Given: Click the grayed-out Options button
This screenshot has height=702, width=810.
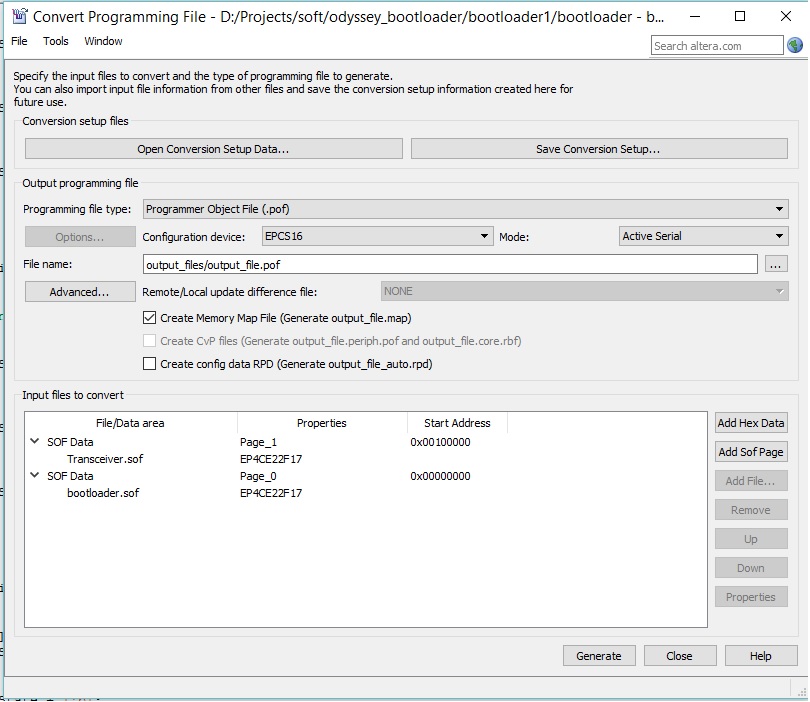Looking at the screenshot, I should pyautogui.click(x=80, y=237).
